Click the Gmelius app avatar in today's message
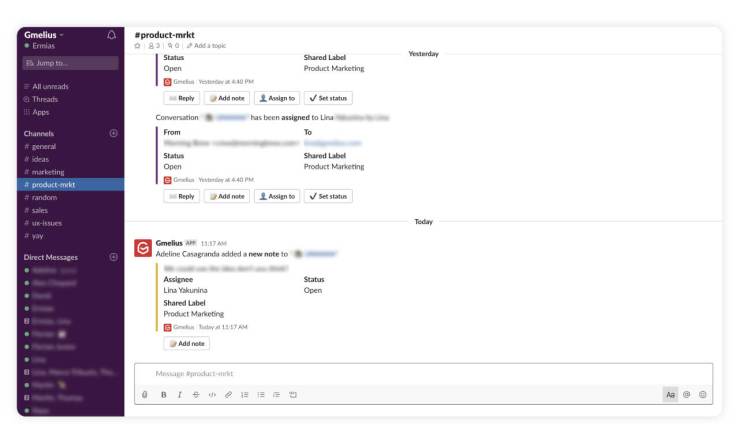Viewport: 739px width, 439px height. [143, 248]
